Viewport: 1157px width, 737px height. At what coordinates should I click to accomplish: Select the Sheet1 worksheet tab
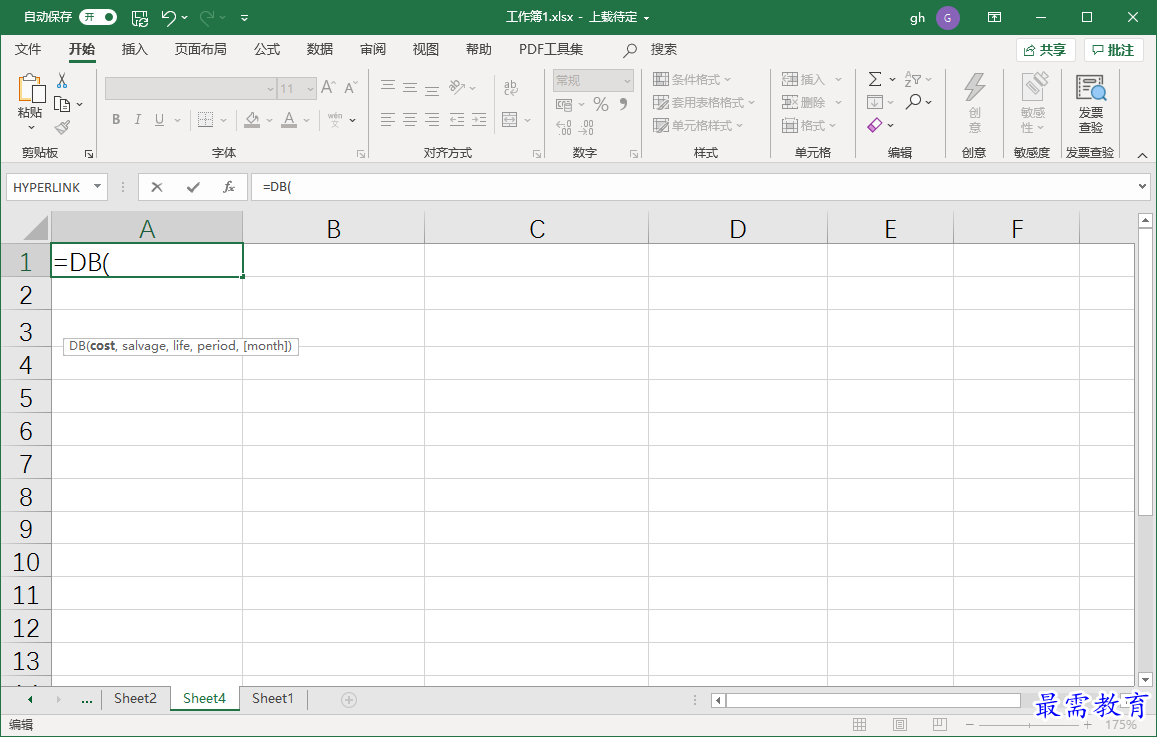click(x=272, y=699)
